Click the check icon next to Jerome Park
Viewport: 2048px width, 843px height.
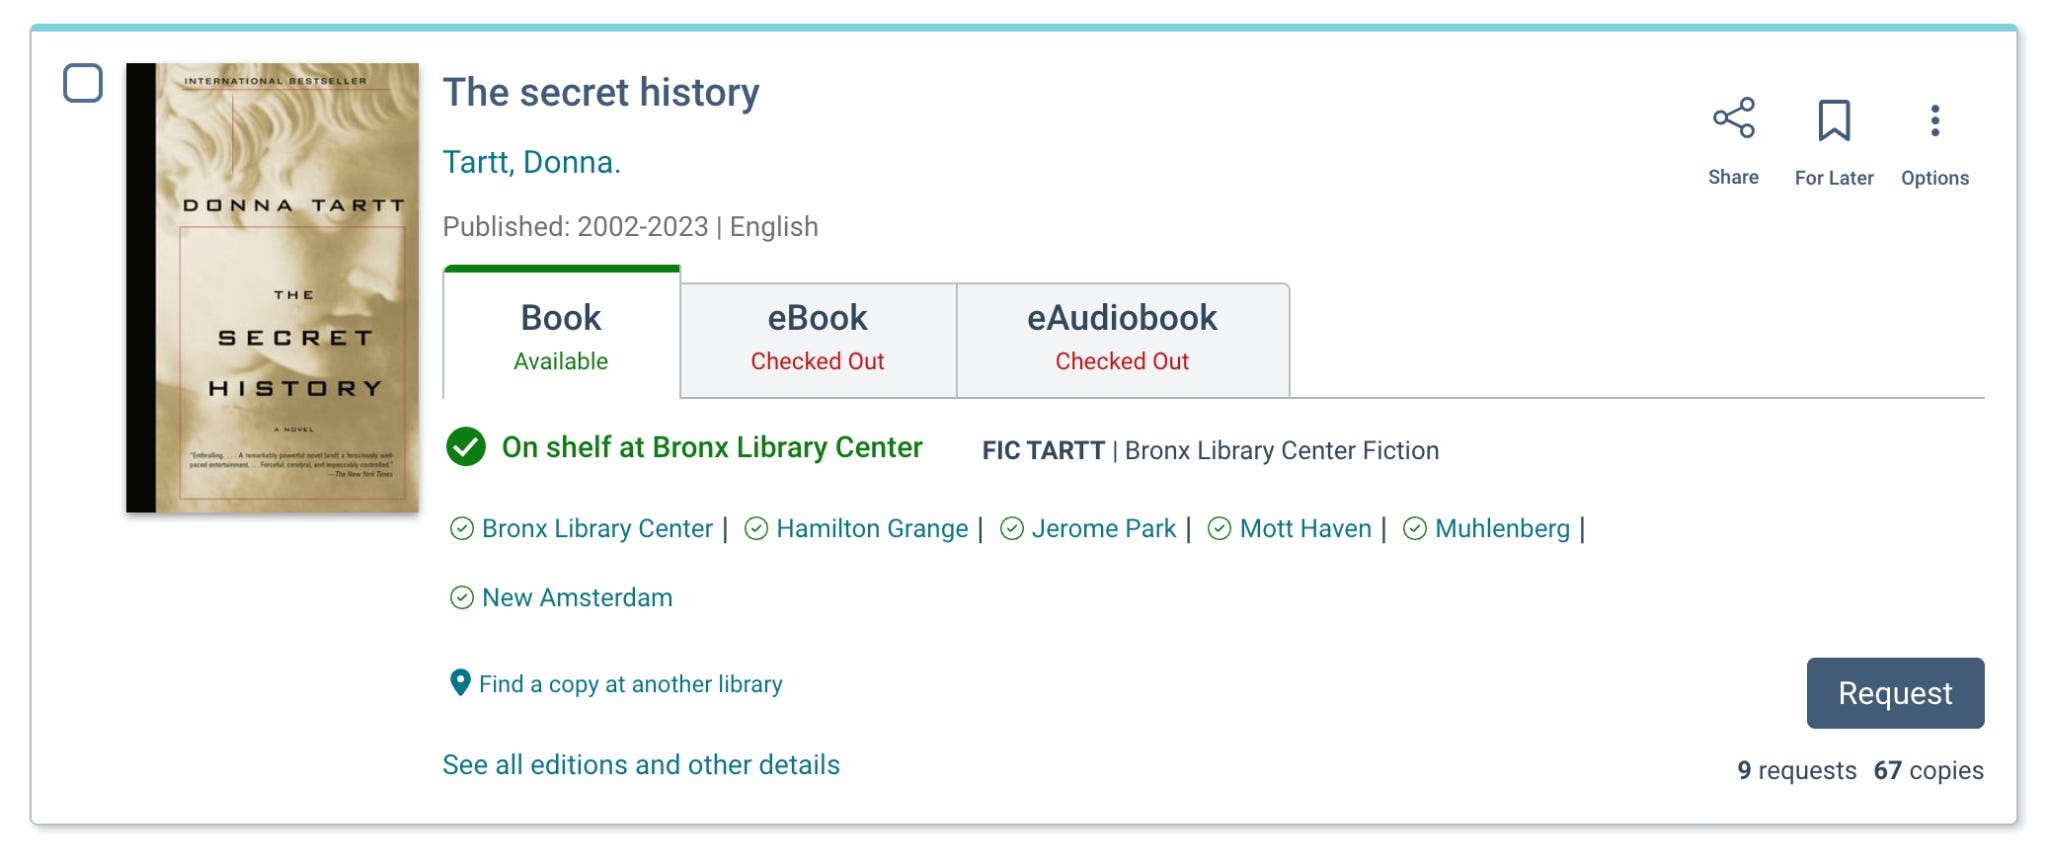coord(1012,528)
